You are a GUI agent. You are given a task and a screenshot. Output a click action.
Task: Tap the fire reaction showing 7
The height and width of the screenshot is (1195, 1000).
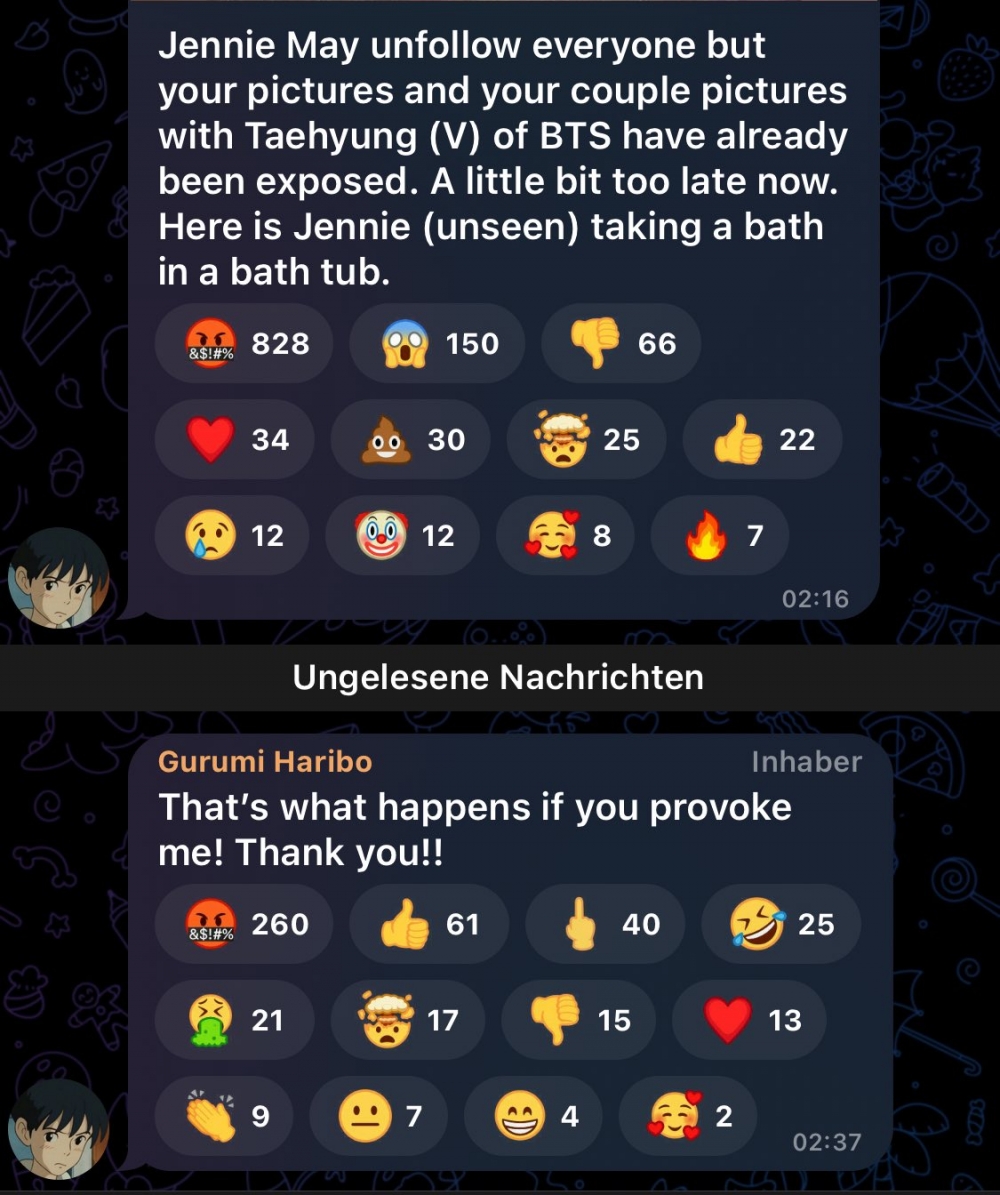point(720,536)
